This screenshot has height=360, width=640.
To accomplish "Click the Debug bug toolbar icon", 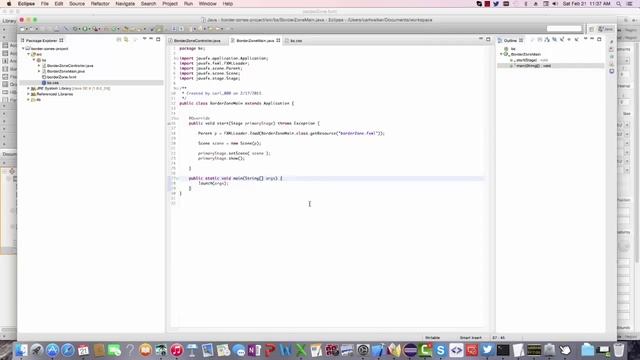I will (75, 29).
